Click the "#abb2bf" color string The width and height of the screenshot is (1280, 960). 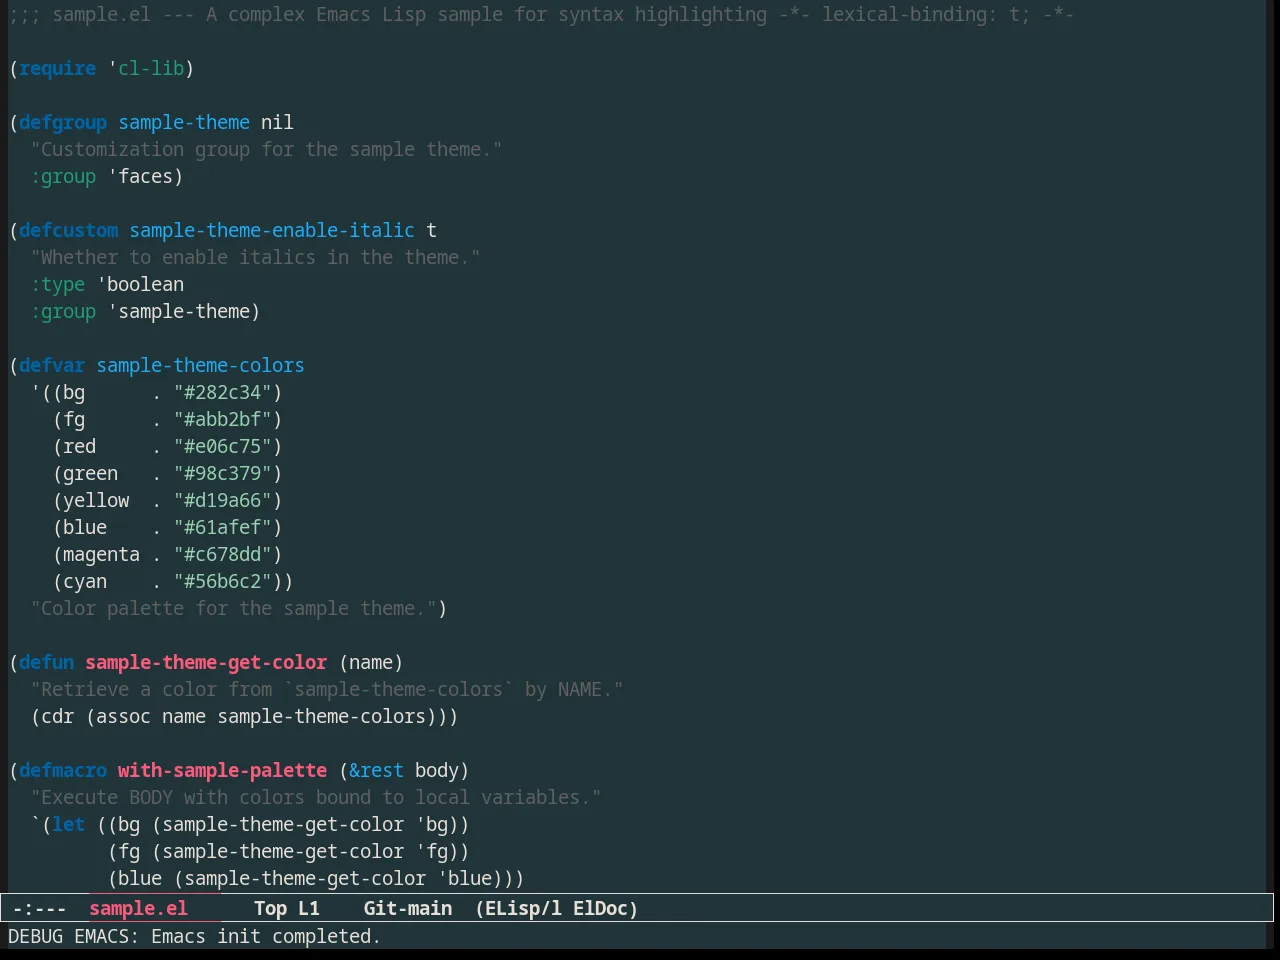click(223, 419)
